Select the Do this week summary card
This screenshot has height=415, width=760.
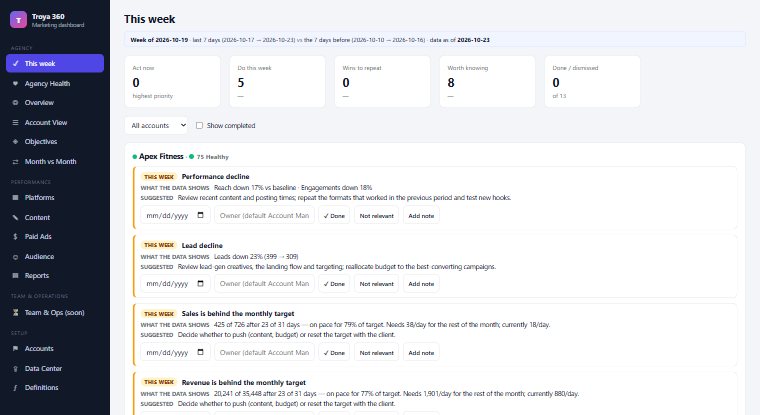point(277,81)
